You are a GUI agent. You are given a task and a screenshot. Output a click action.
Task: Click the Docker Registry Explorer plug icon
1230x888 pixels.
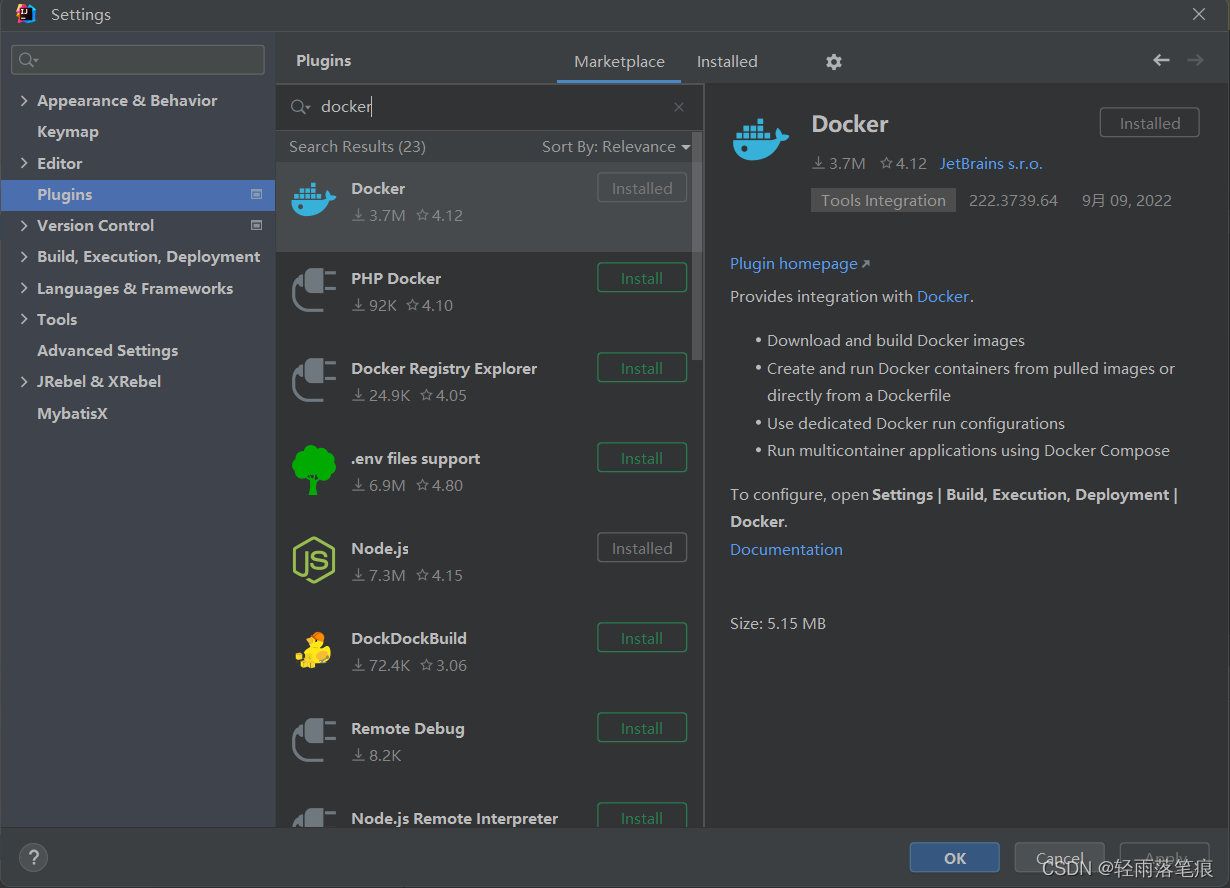point(313,381)
